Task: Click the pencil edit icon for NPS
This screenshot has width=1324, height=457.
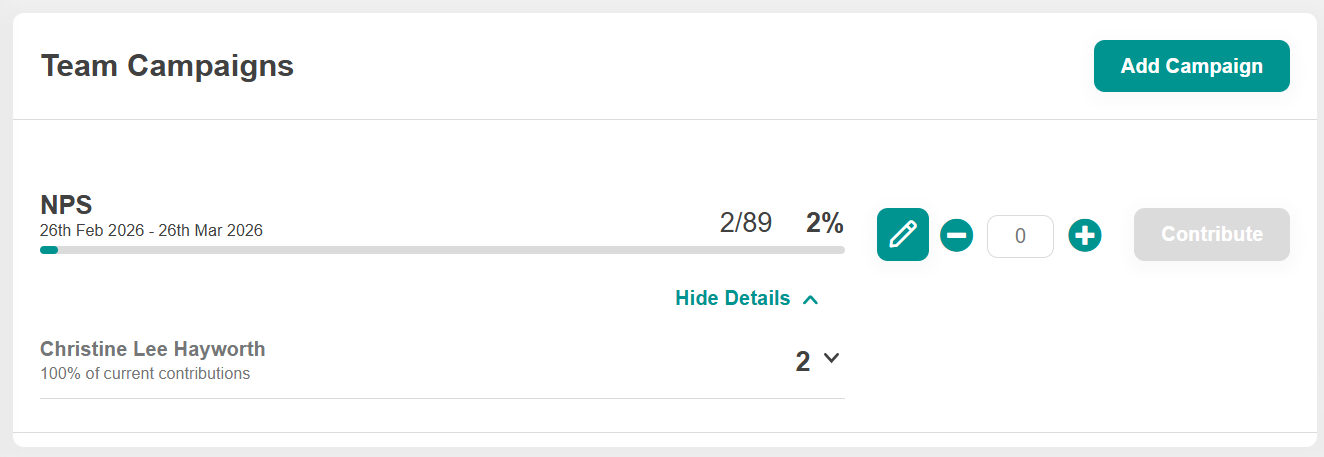Action: (902, 234)
